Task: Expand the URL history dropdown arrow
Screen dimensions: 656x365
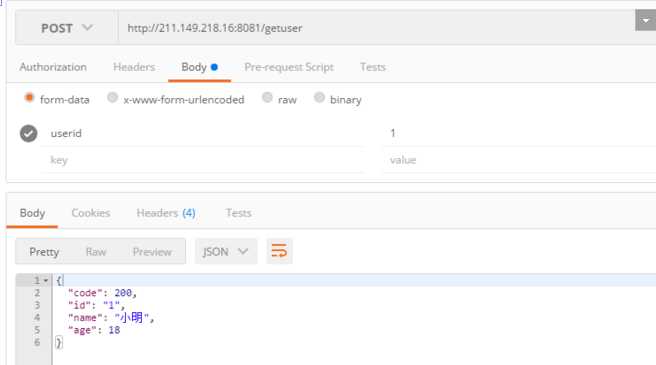Action: click(646, 20)
